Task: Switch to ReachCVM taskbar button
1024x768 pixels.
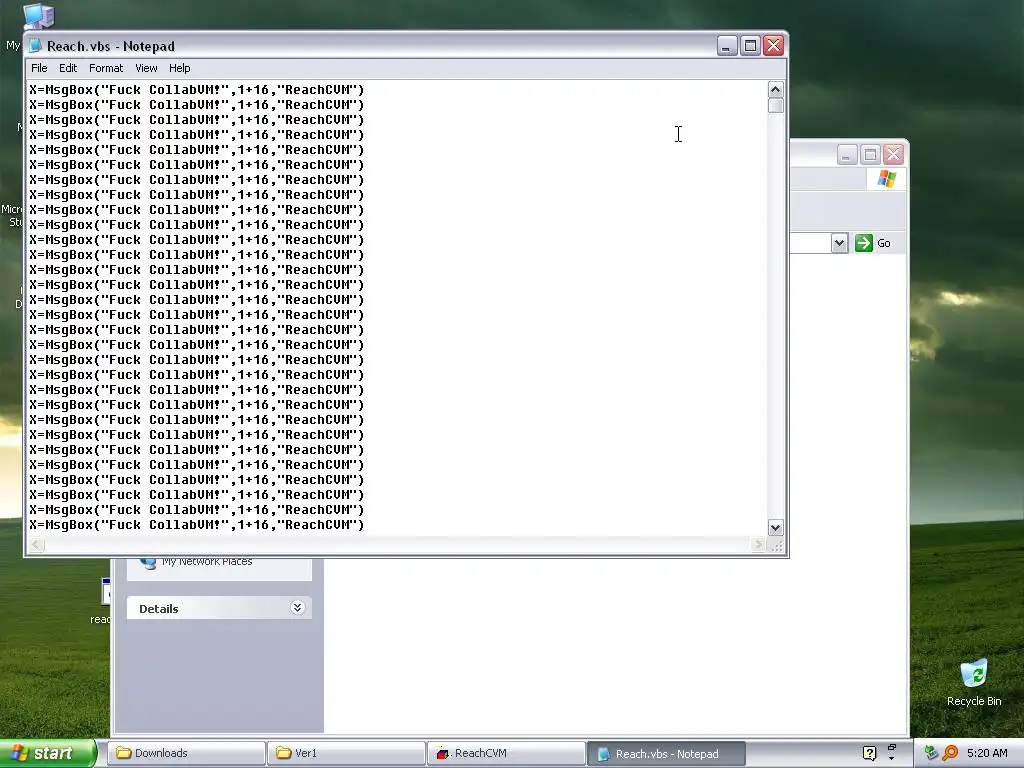Action: coord(506,753)
